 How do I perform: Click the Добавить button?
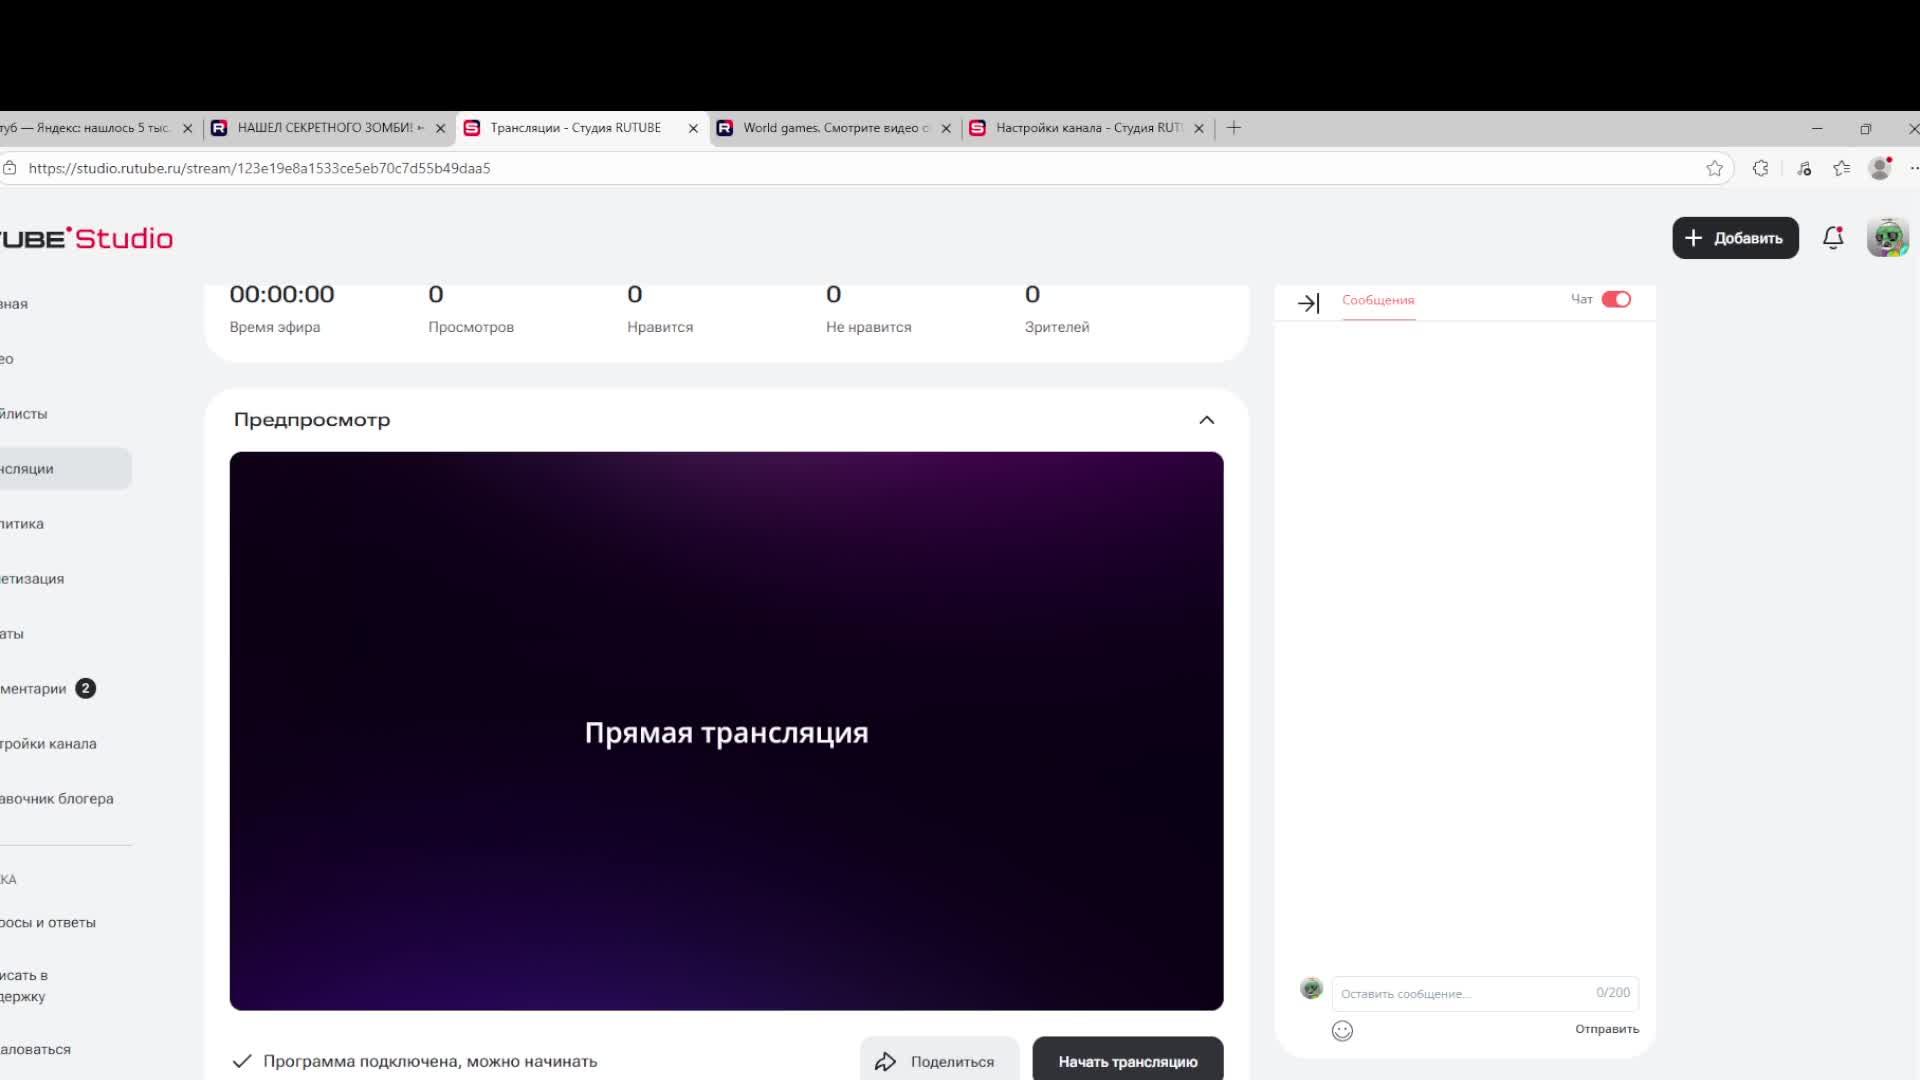tap(1735, 238)
